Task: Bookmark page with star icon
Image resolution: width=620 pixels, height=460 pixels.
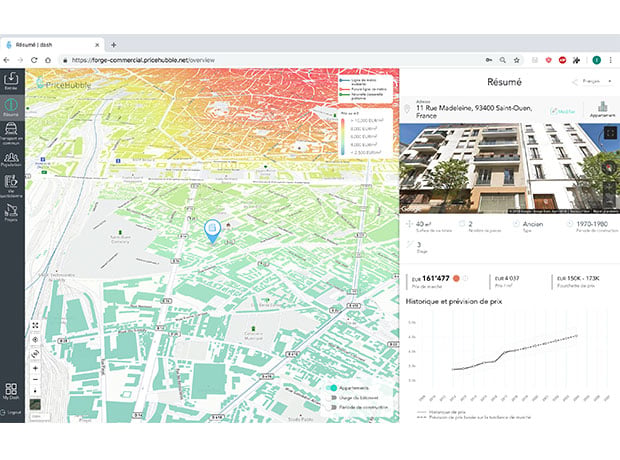Action: (516, 60)
